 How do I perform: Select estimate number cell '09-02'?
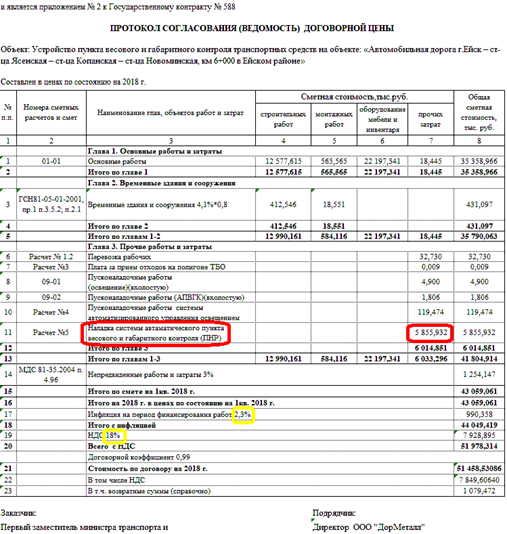51,298
